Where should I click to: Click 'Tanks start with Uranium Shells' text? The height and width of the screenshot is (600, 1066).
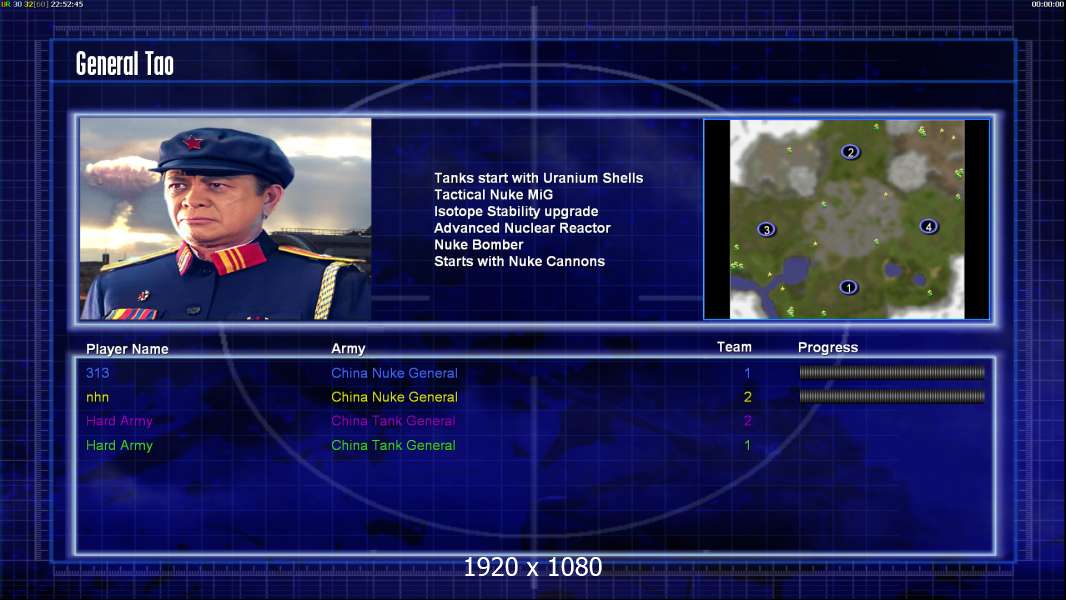[538, 178]
